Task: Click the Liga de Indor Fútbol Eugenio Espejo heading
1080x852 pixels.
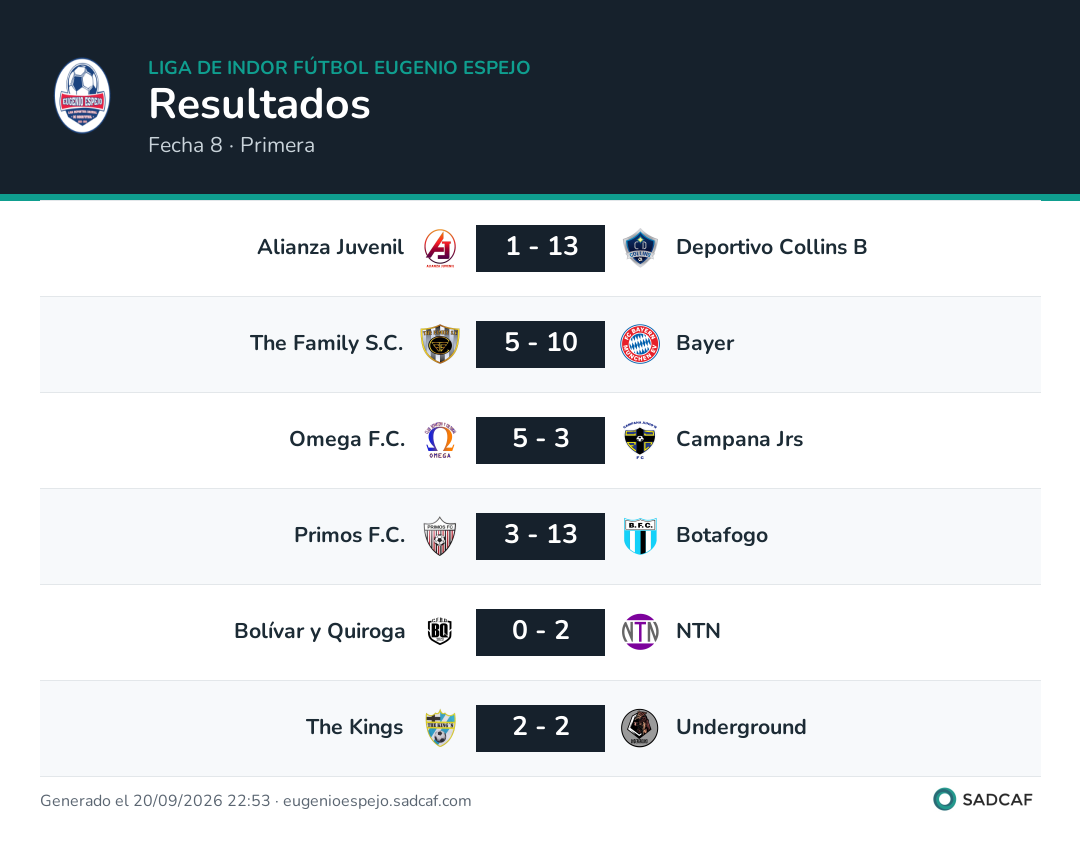Action: pos(339,67)
